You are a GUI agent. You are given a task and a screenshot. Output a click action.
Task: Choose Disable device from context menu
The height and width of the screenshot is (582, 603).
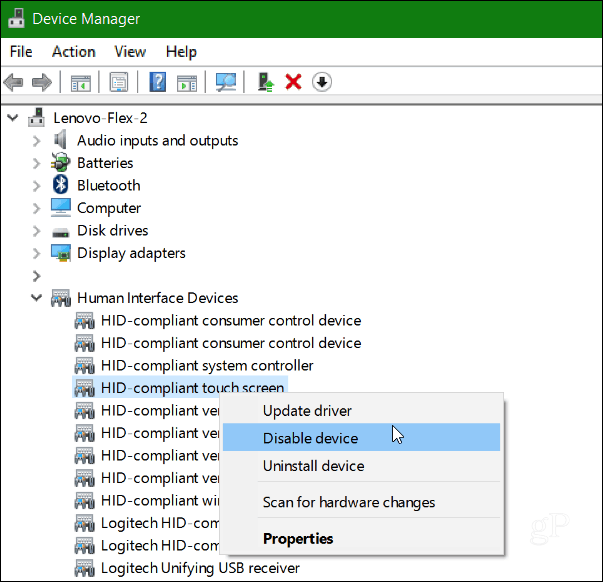[x=361, y=437]
